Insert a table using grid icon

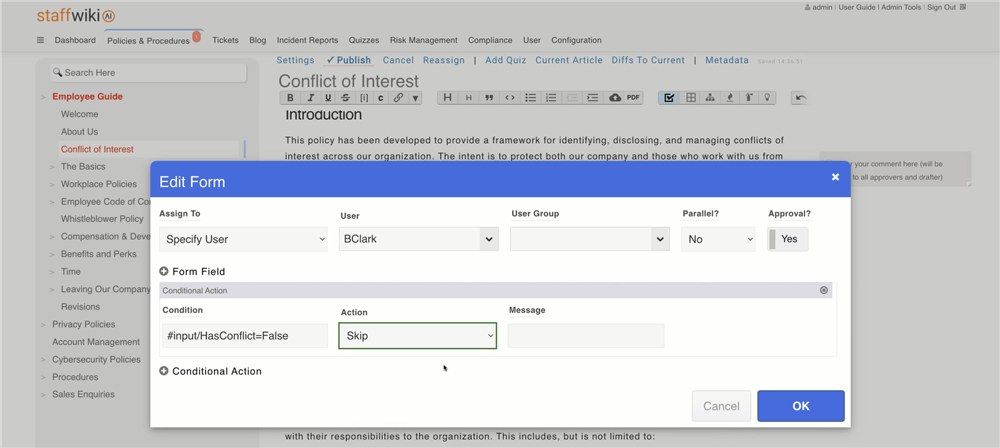[x=690, y=98]
